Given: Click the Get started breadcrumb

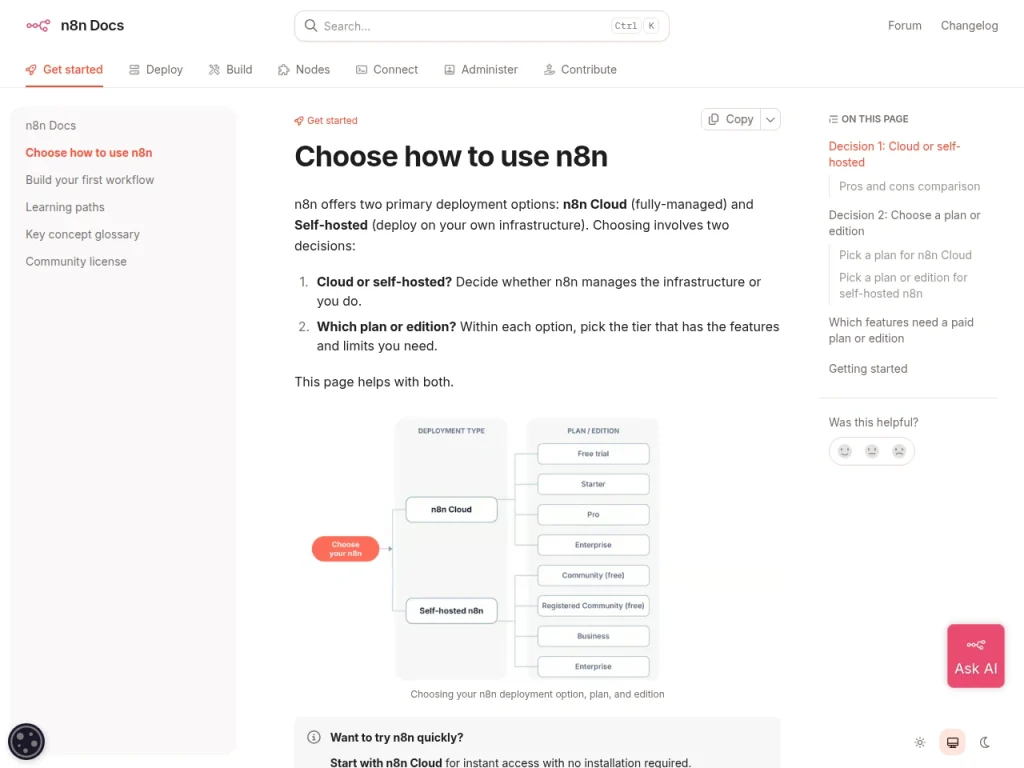Looking at the screenshot, I should 326,121.
